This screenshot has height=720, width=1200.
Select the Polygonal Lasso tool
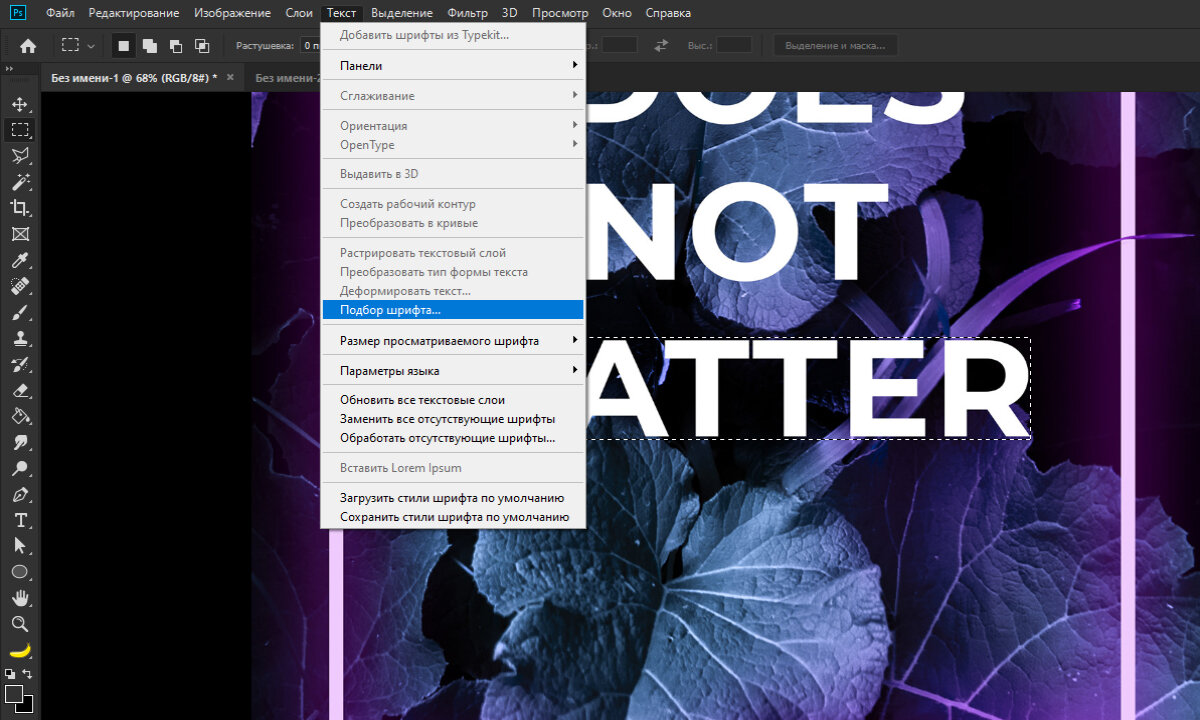pyautogui.click(x=19, y=156)
